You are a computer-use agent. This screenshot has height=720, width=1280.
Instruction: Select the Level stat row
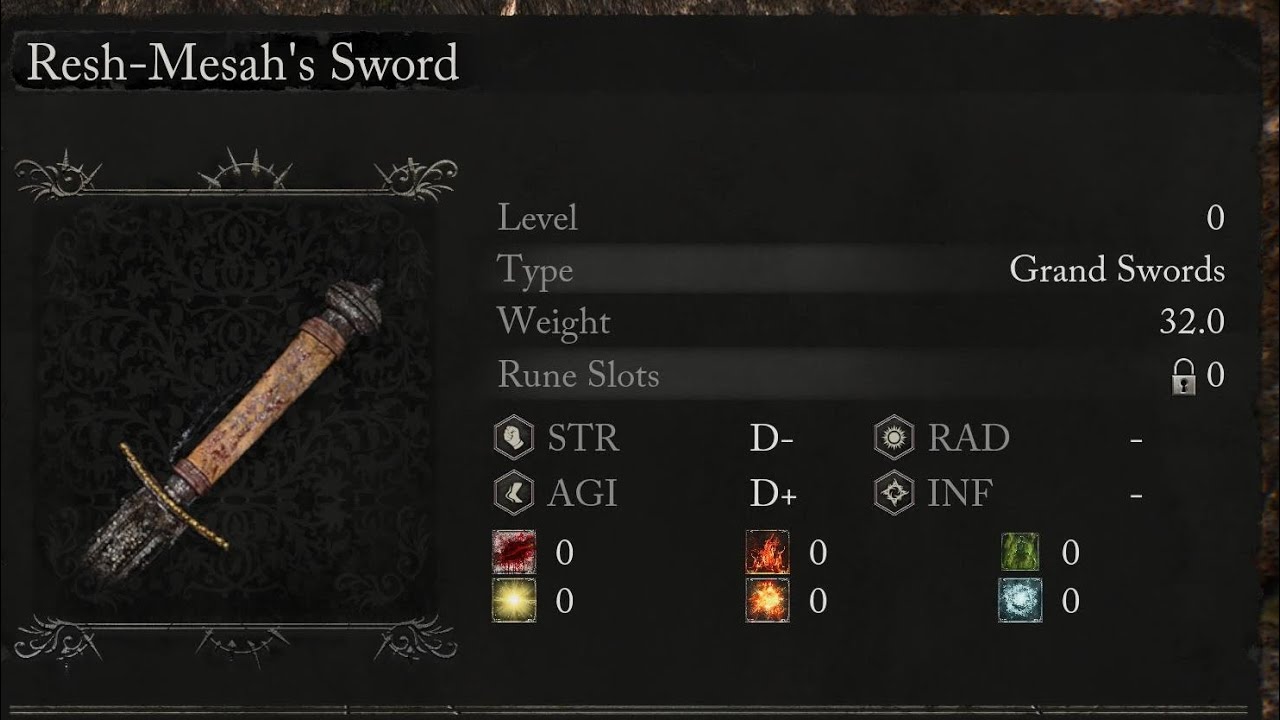[x=861, y=218]
